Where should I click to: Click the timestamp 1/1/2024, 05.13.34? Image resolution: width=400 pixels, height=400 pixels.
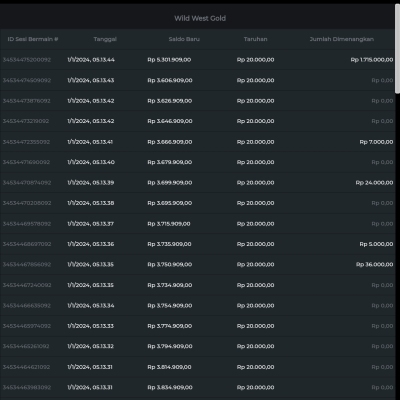click(x=91, y=305)
